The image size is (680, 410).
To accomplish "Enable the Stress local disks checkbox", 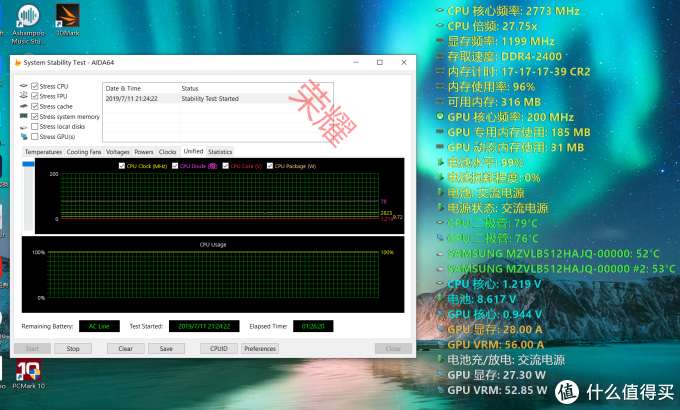I will click(35, 127).
